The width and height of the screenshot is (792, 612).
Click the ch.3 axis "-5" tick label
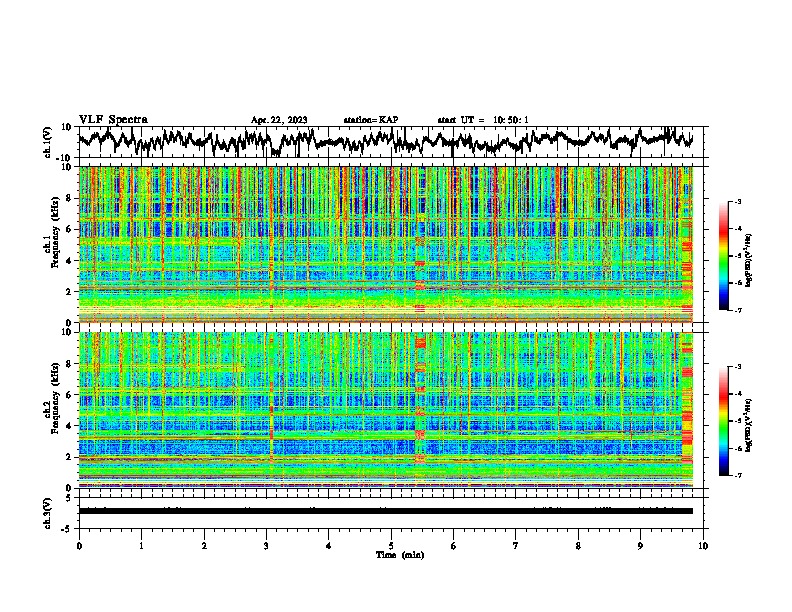[x=67, y=529]
